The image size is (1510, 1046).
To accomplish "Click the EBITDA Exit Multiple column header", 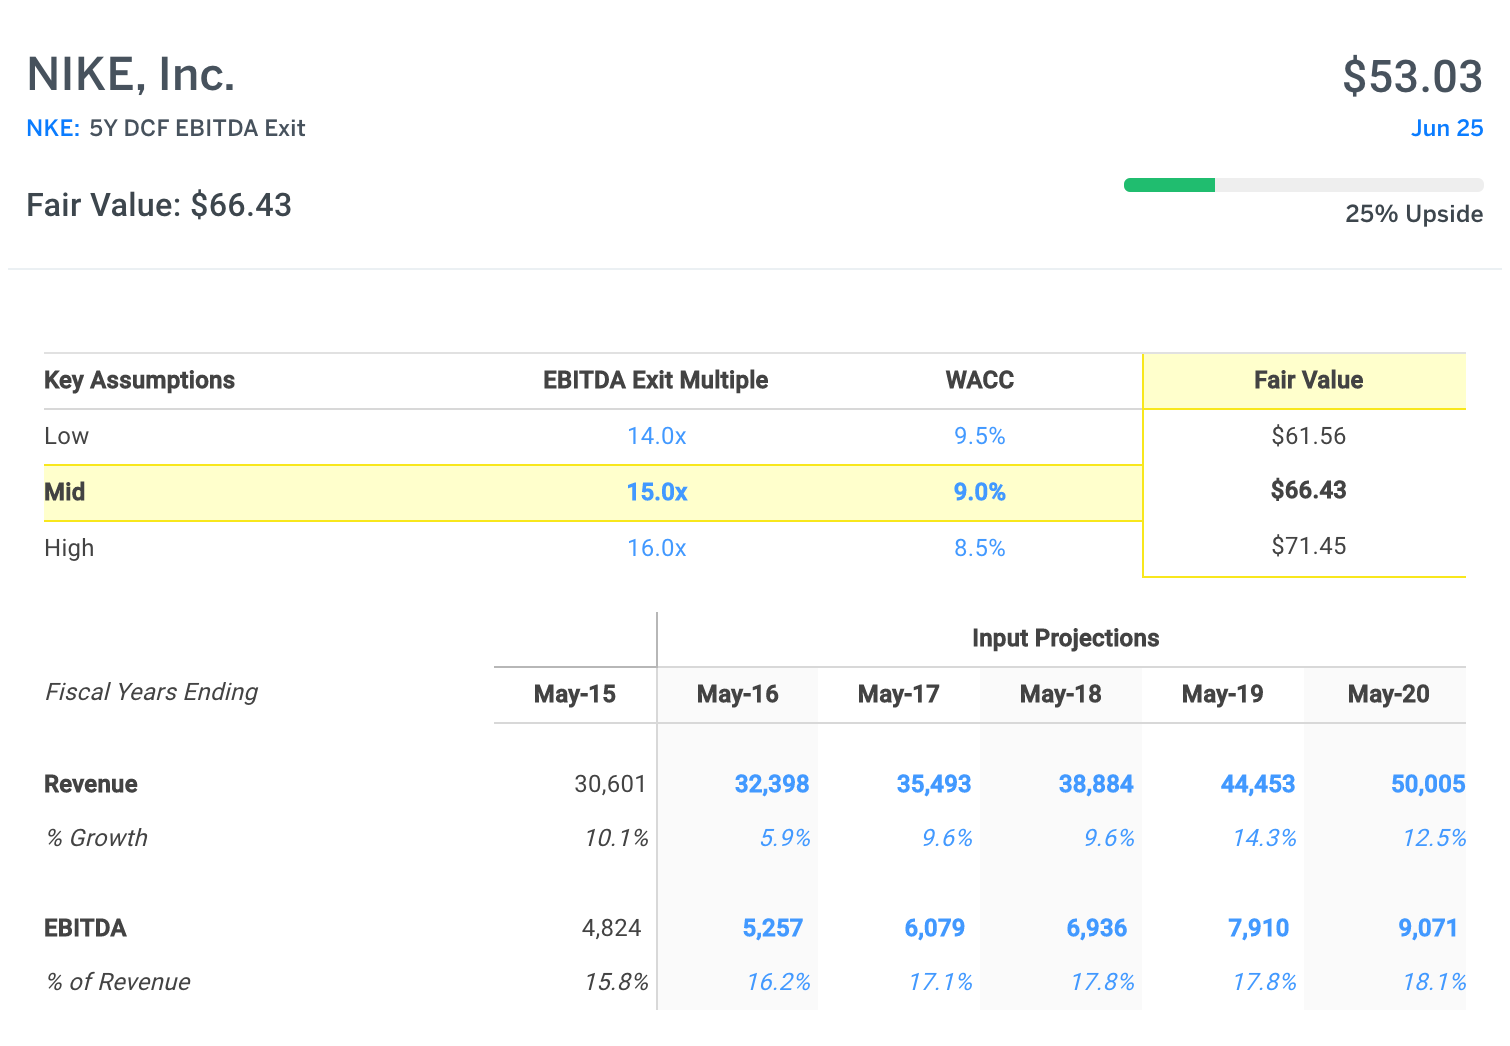I will 655,380.
